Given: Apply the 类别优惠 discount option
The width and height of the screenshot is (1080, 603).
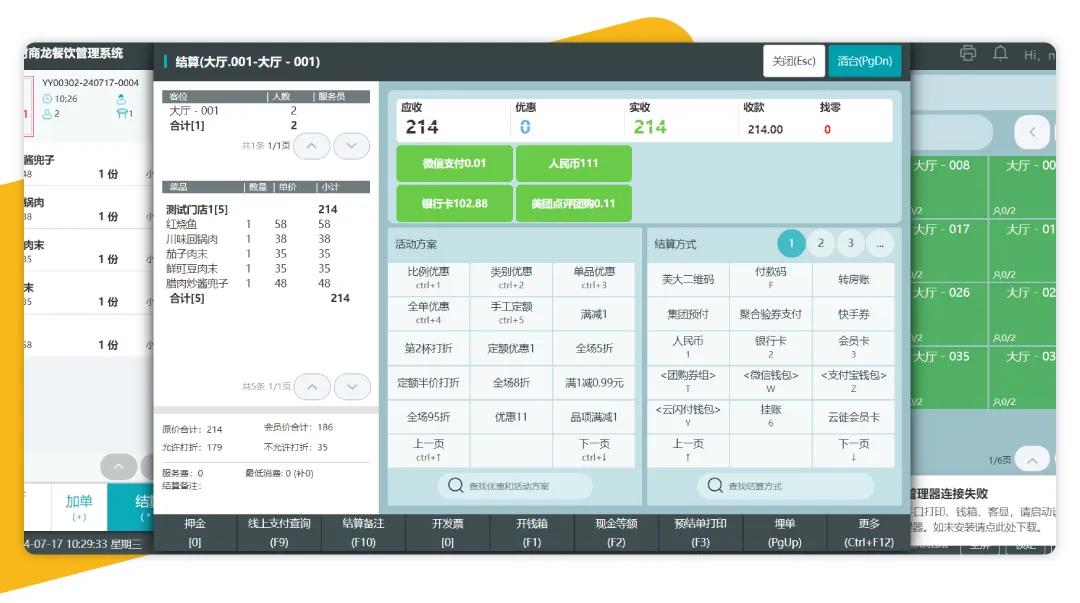Looking at the screenshot, I should coord(511,278).
